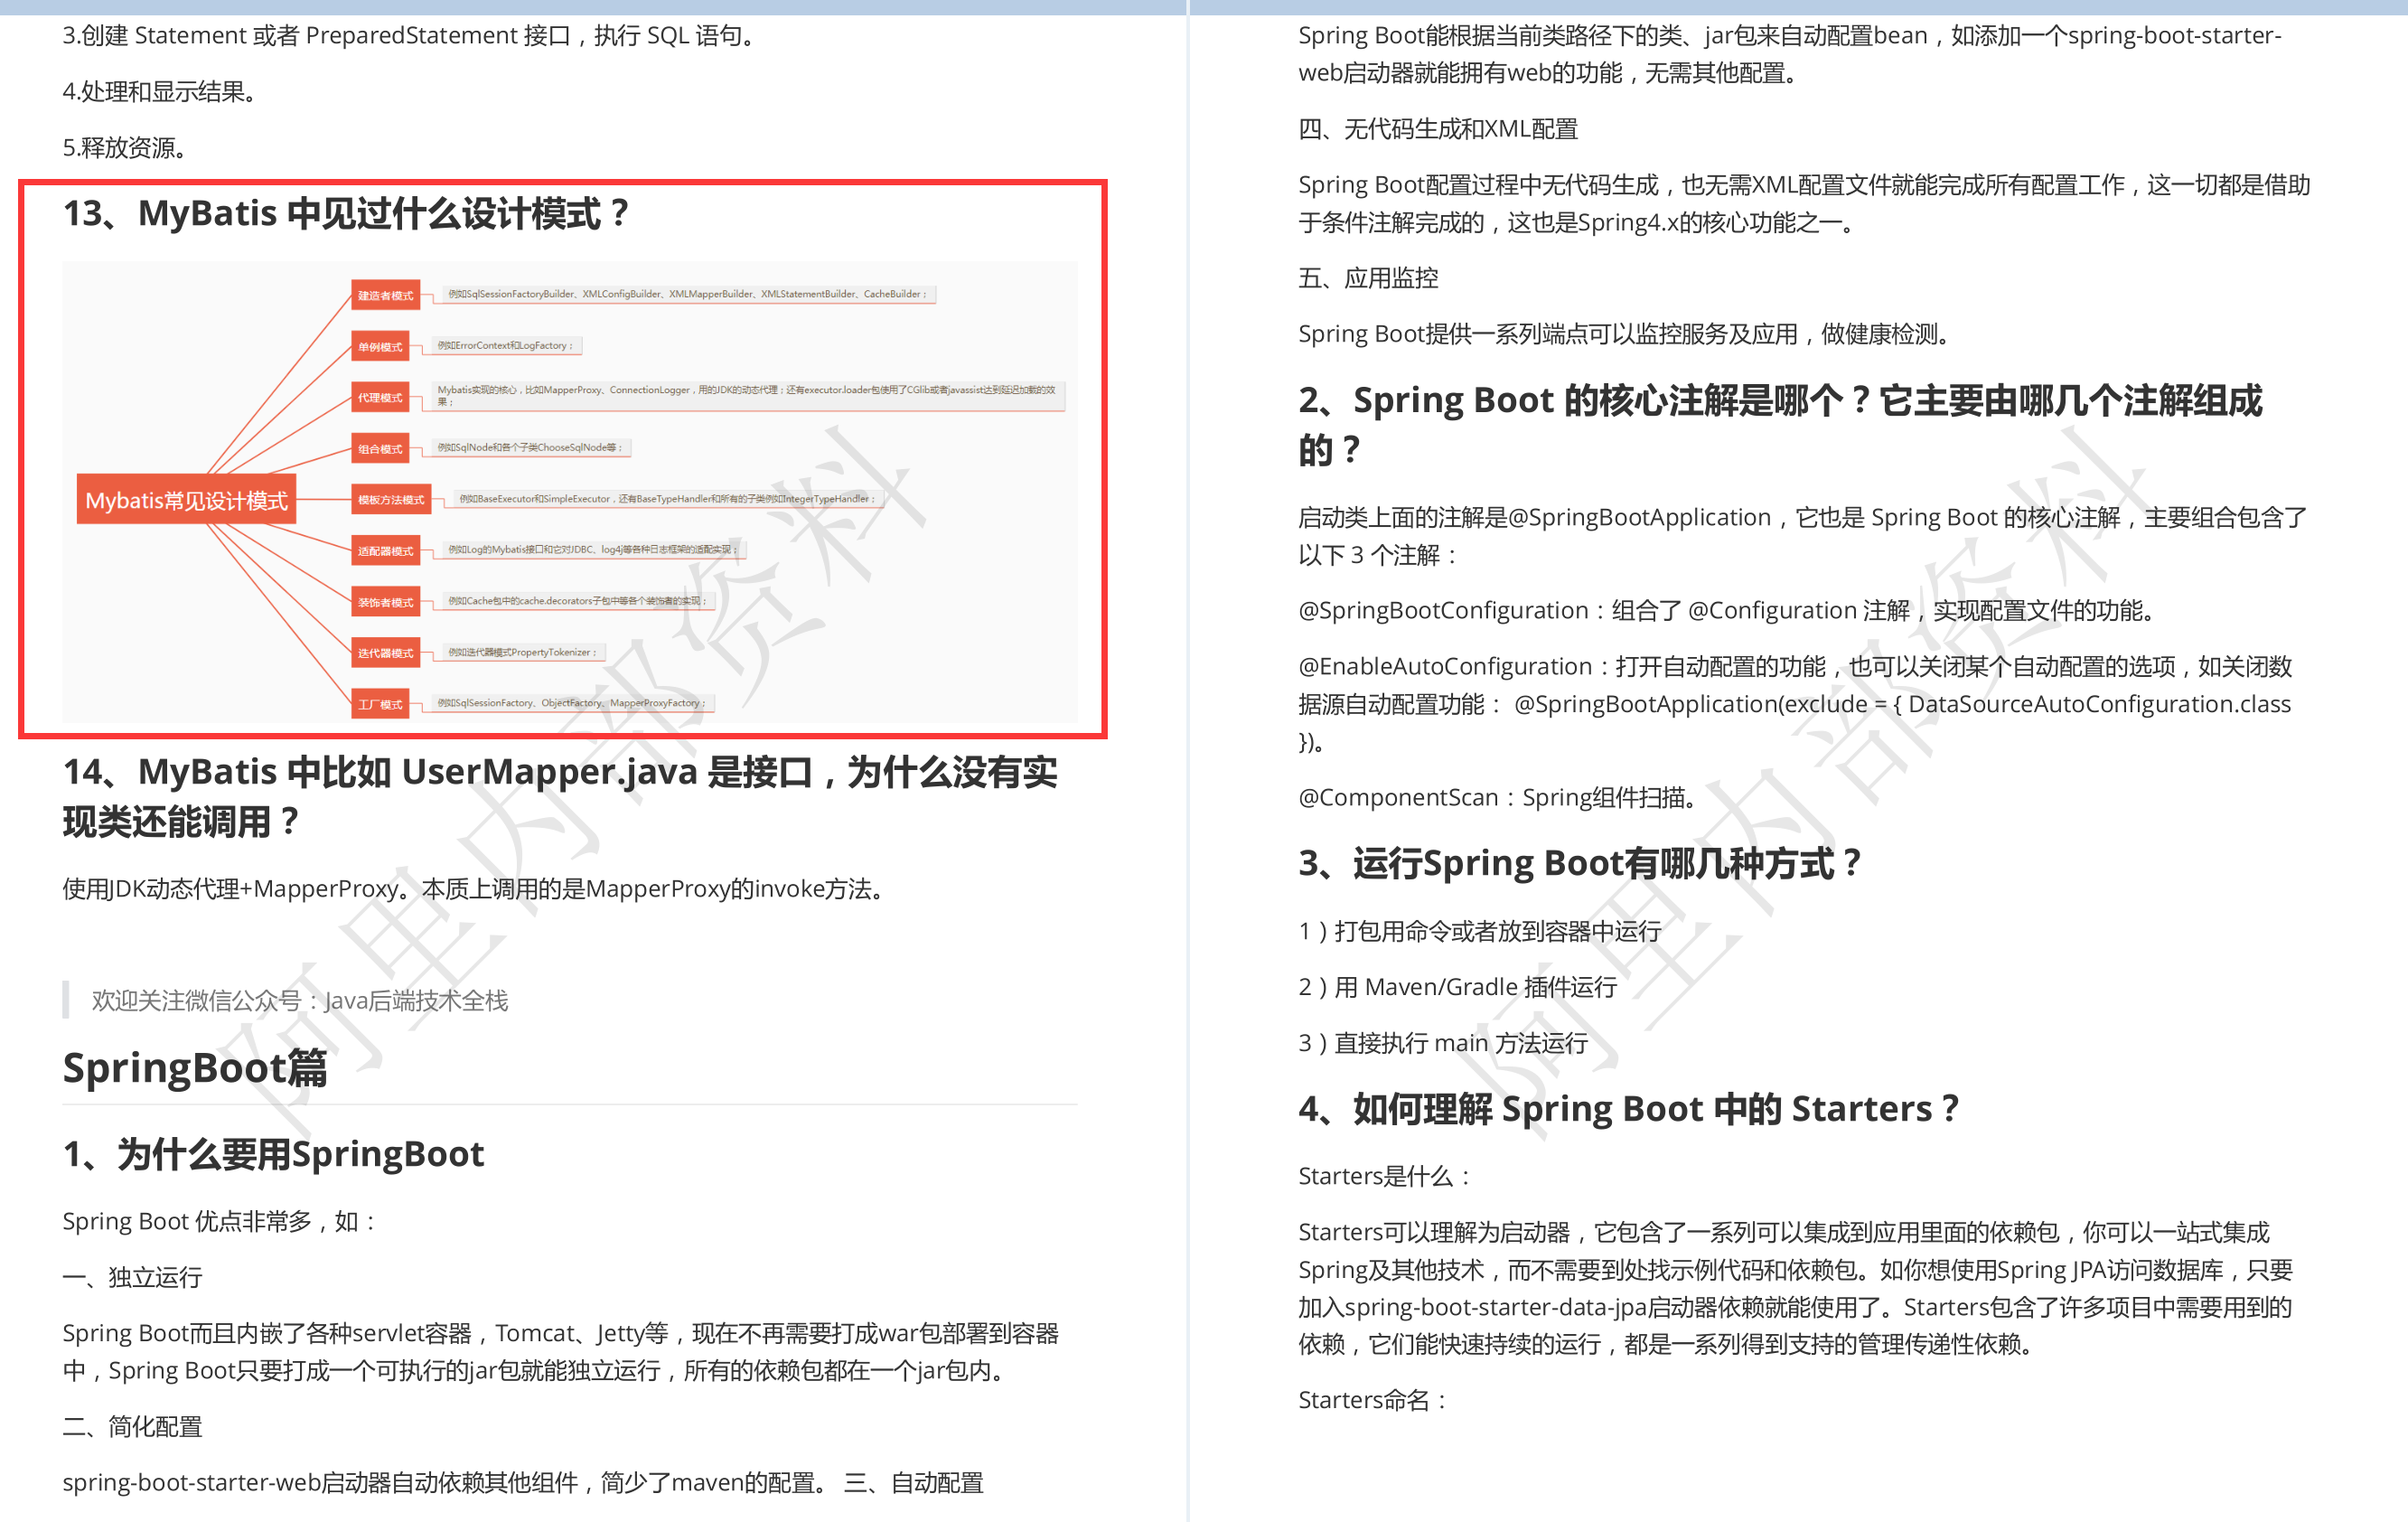Screen dimensions: 2408x1522
Task: Select the 单例模式 mind map node
Action: point(380,346)
